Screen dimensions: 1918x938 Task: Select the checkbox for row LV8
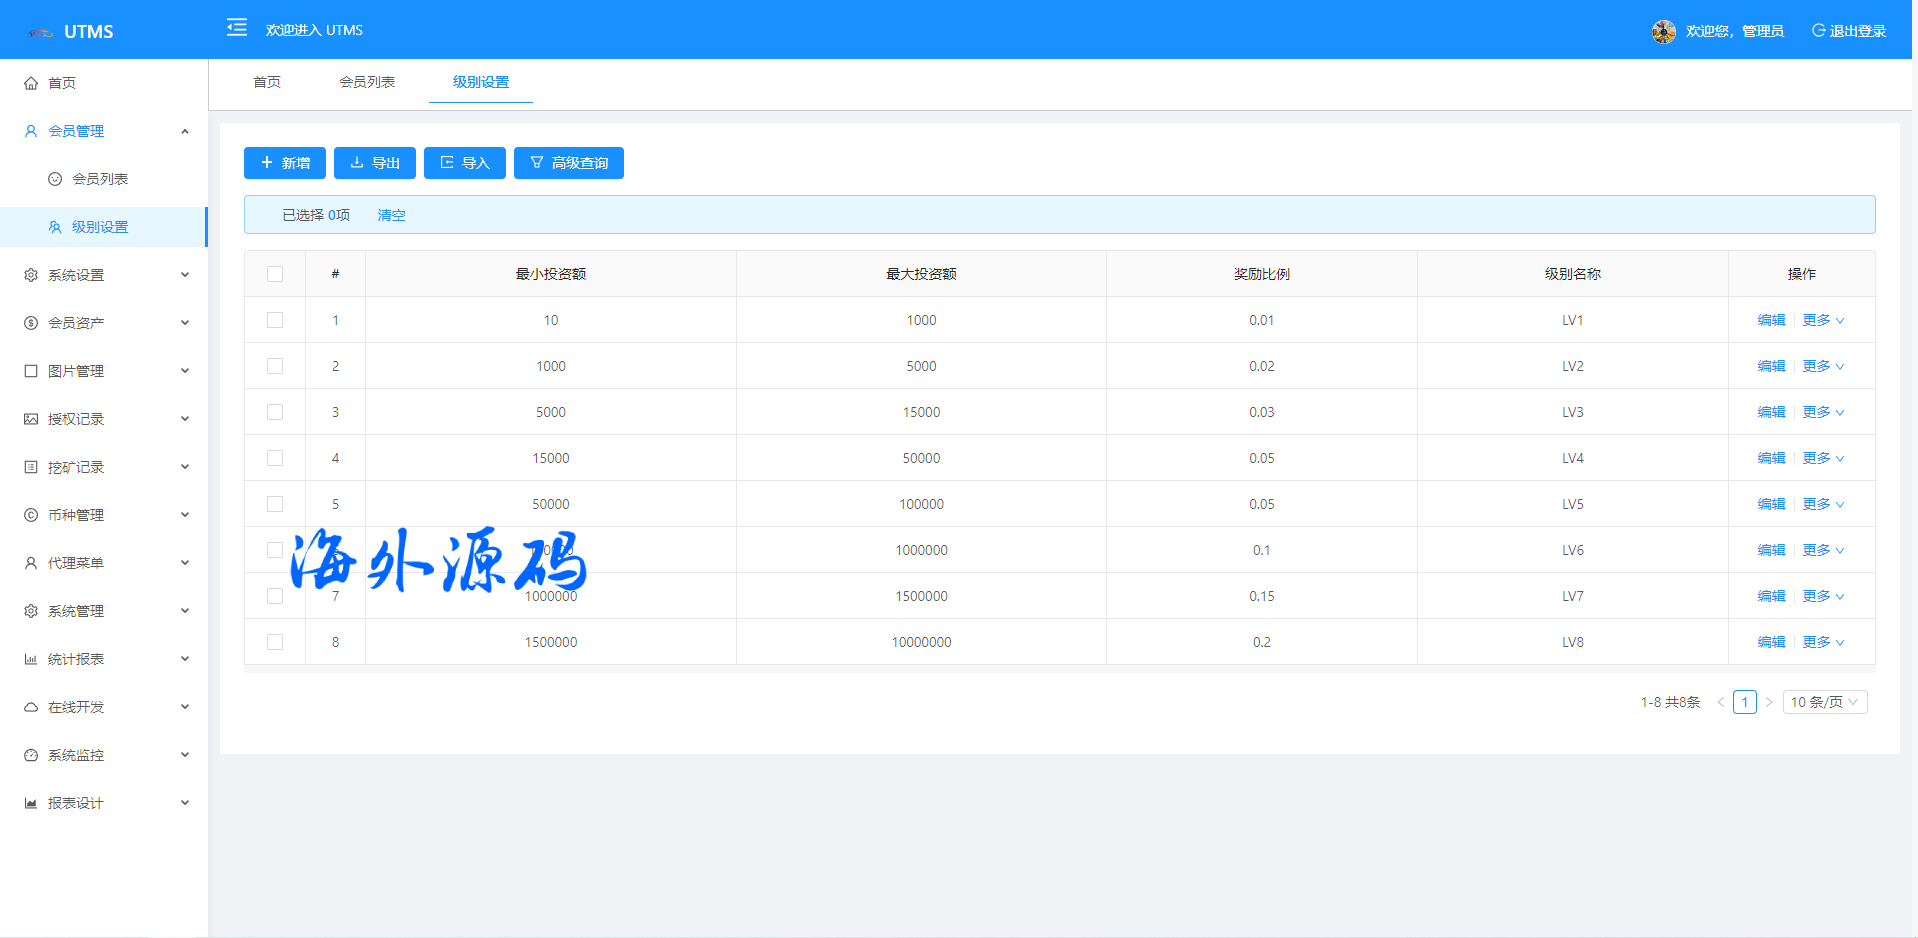point(275,642)
